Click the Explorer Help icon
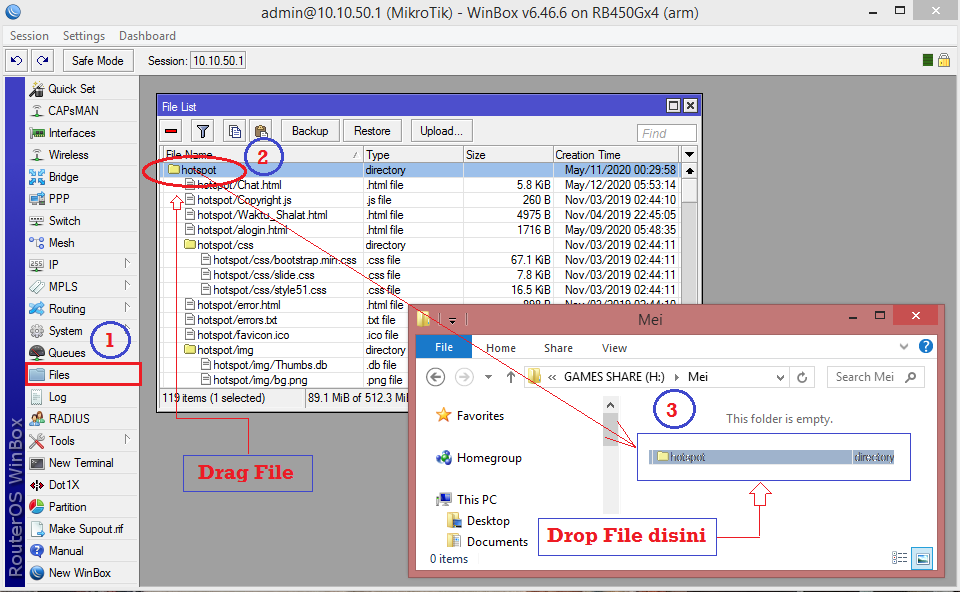Image resolution: width=960 pixels, height=592 pixels. click(x=926, y=347)
